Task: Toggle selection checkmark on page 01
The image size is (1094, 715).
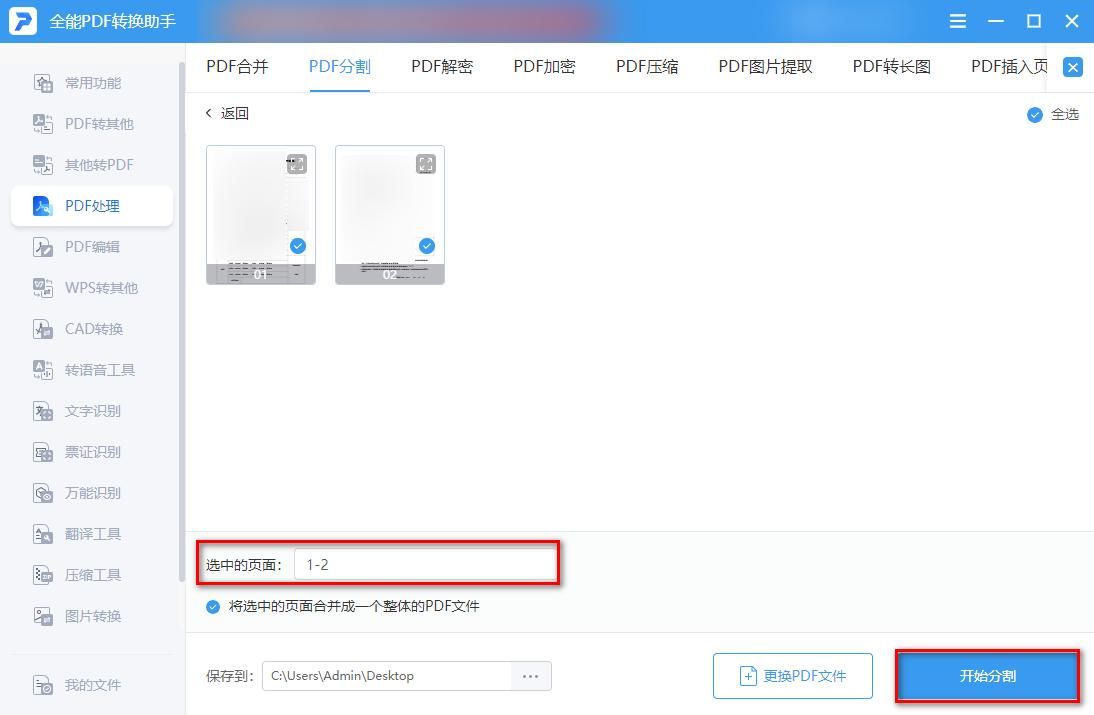Action: 298,246
